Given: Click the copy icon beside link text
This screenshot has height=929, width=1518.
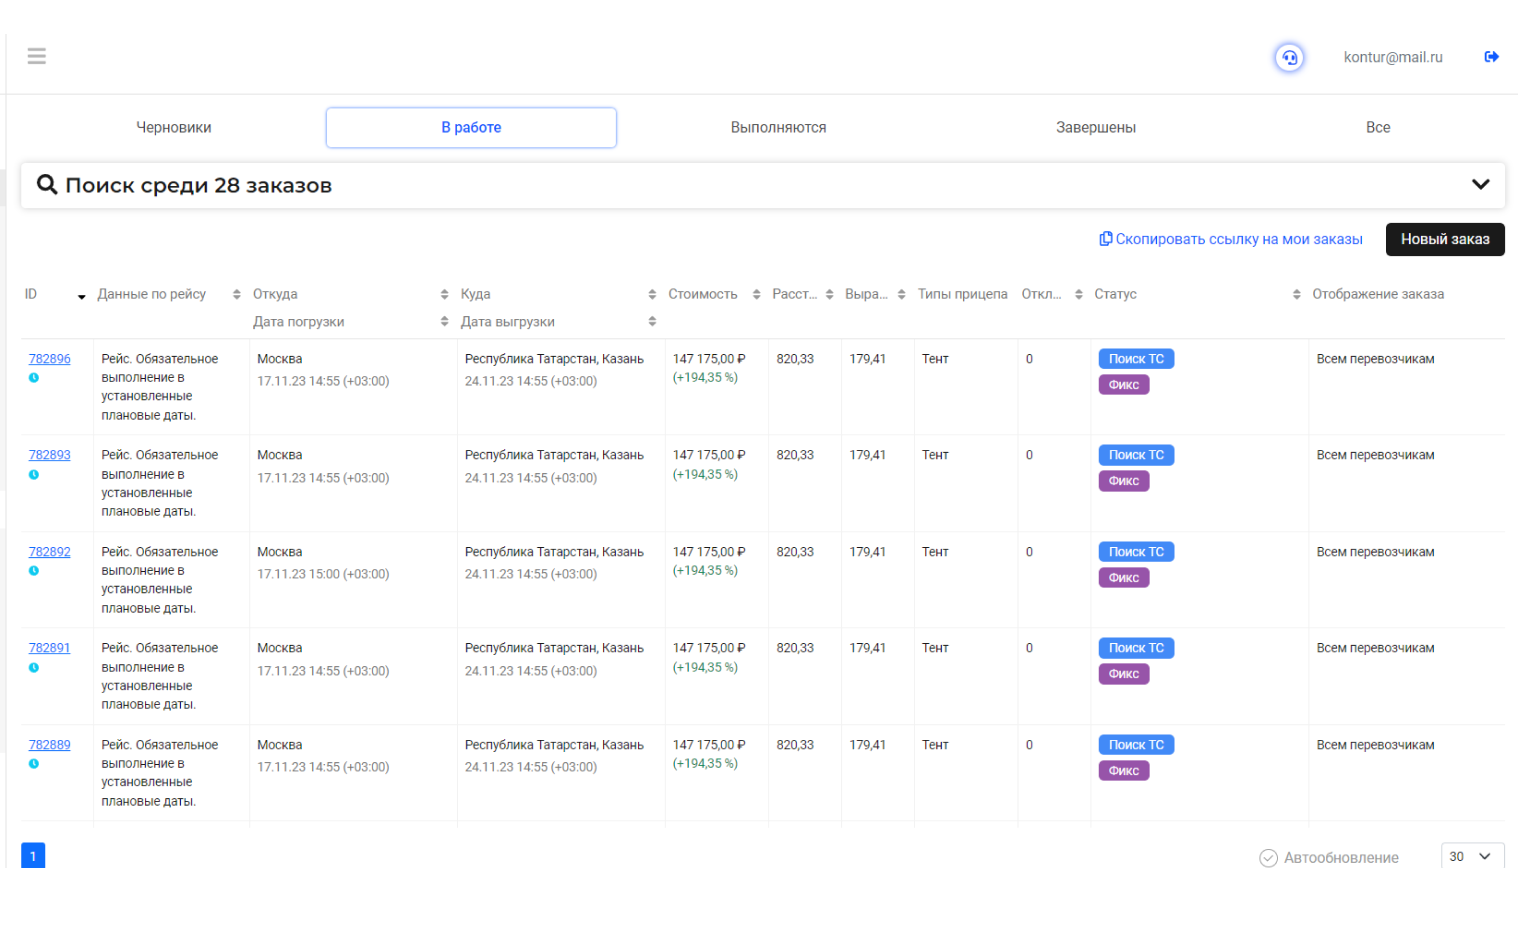Looking at the screenshot, I should pos(1106,239).
